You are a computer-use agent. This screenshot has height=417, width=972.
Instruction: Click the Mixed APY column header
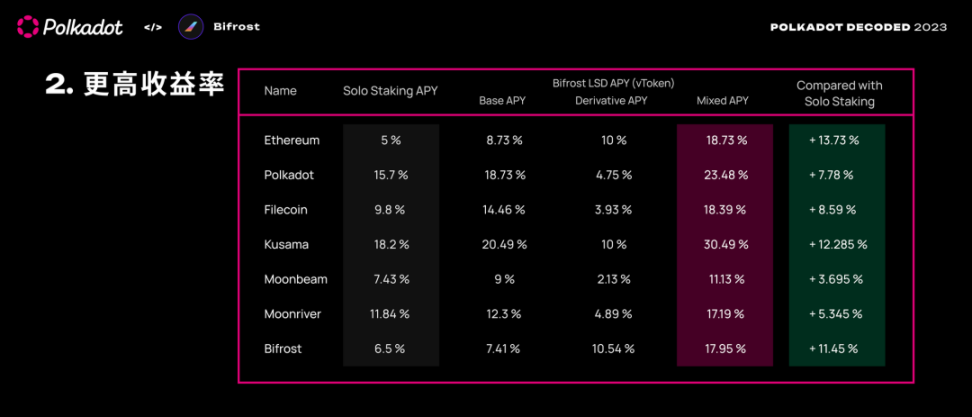point(723,101)
